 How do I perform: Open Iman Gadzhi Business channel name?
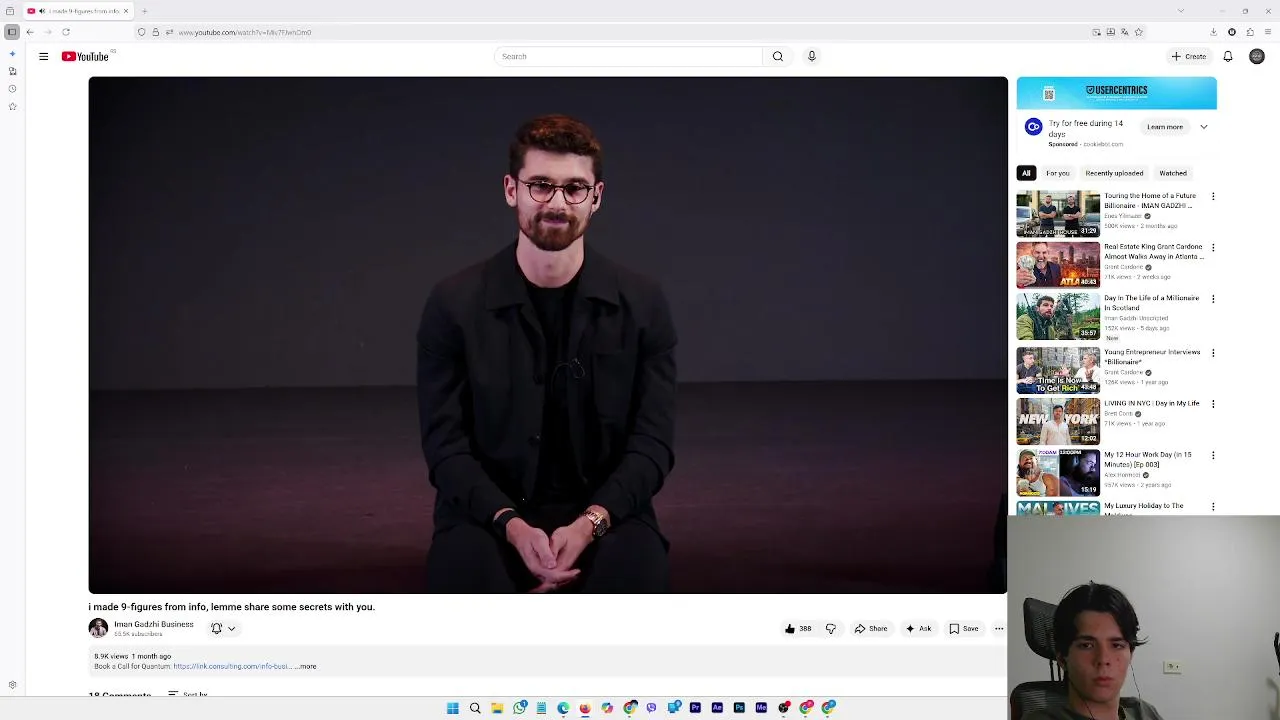pyautogui.click(x=153, y=624)
